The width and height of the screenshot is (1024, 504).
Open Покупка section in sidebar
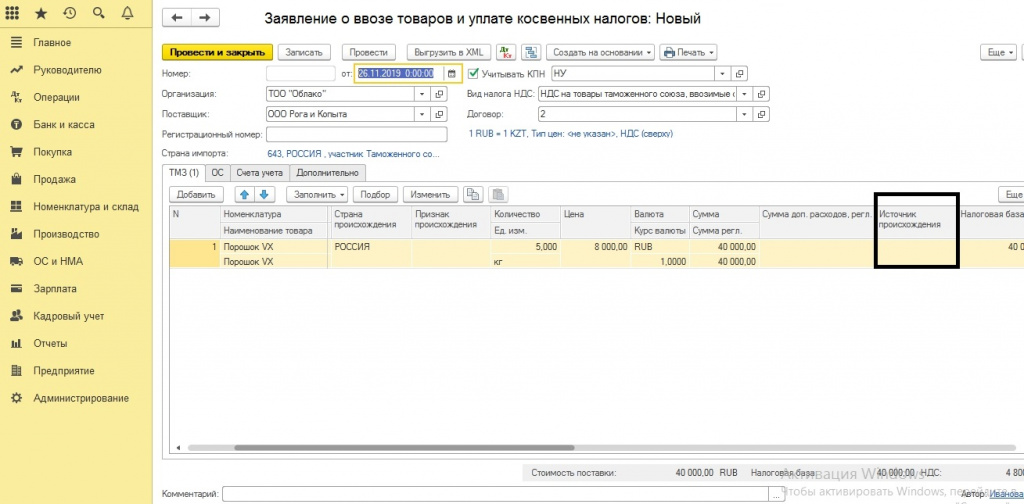[52, 152]
